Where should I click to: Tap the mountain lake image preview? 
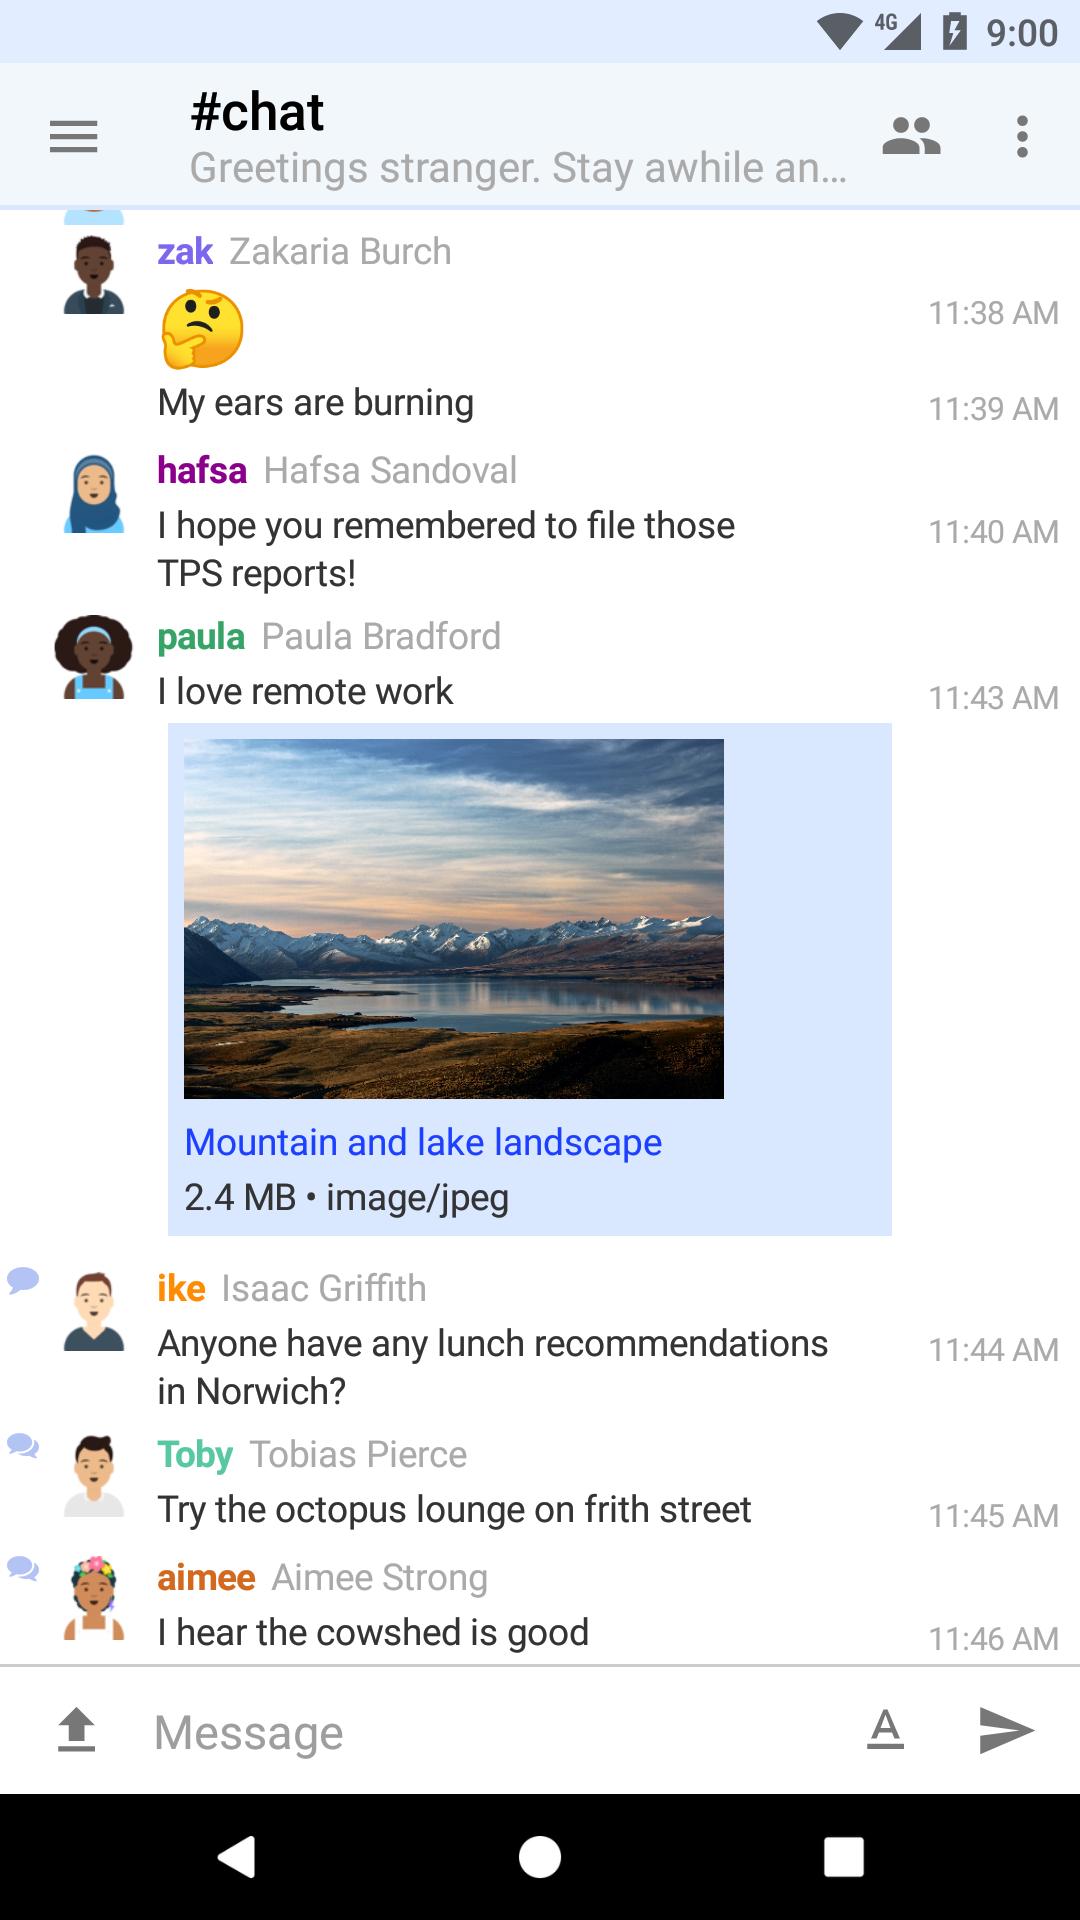452,917
